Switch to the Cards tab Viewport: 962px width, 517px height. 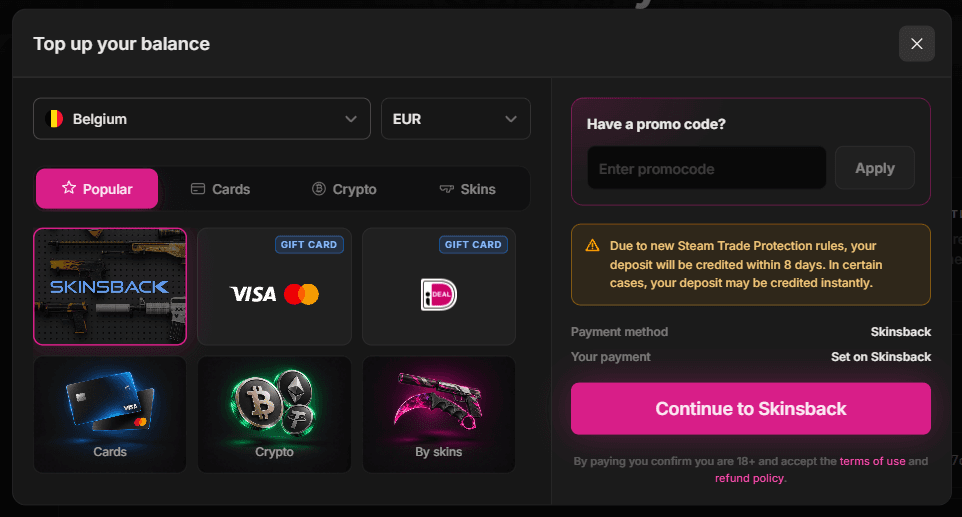(x=220, y=189)
